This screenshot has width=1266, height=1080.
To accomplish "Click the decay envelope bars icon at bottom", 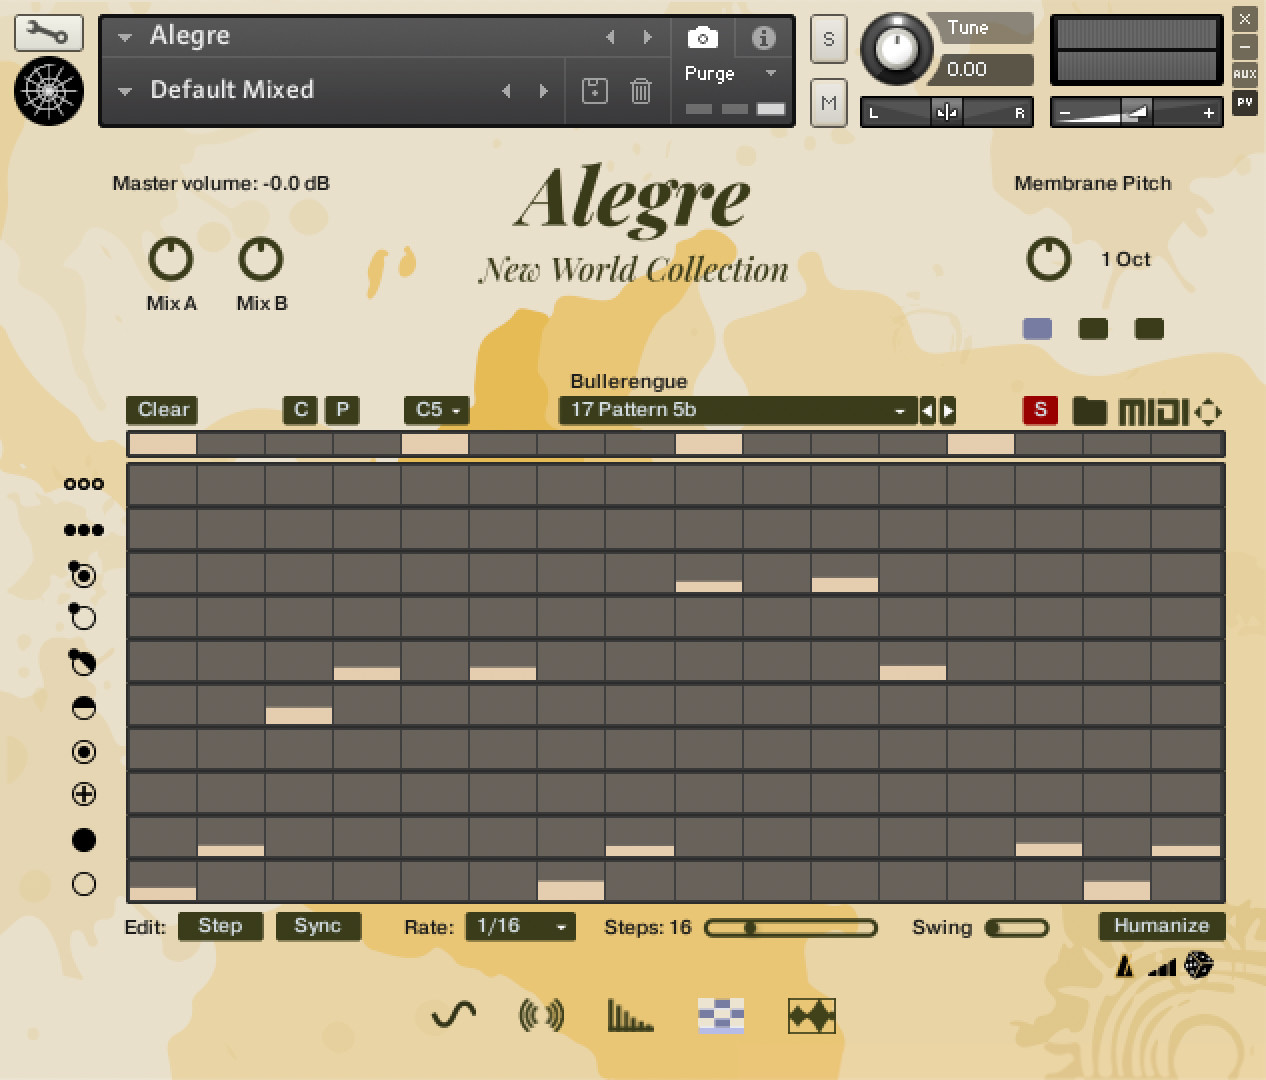I will tap(630, 1016).
